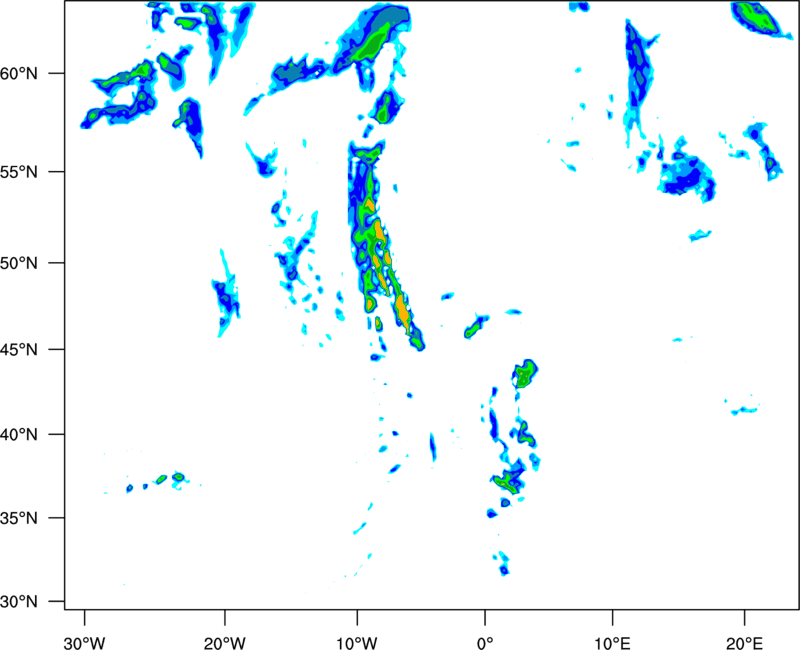Click the 0° longitude label
The image size is (800, 650).
click(485, 643)
